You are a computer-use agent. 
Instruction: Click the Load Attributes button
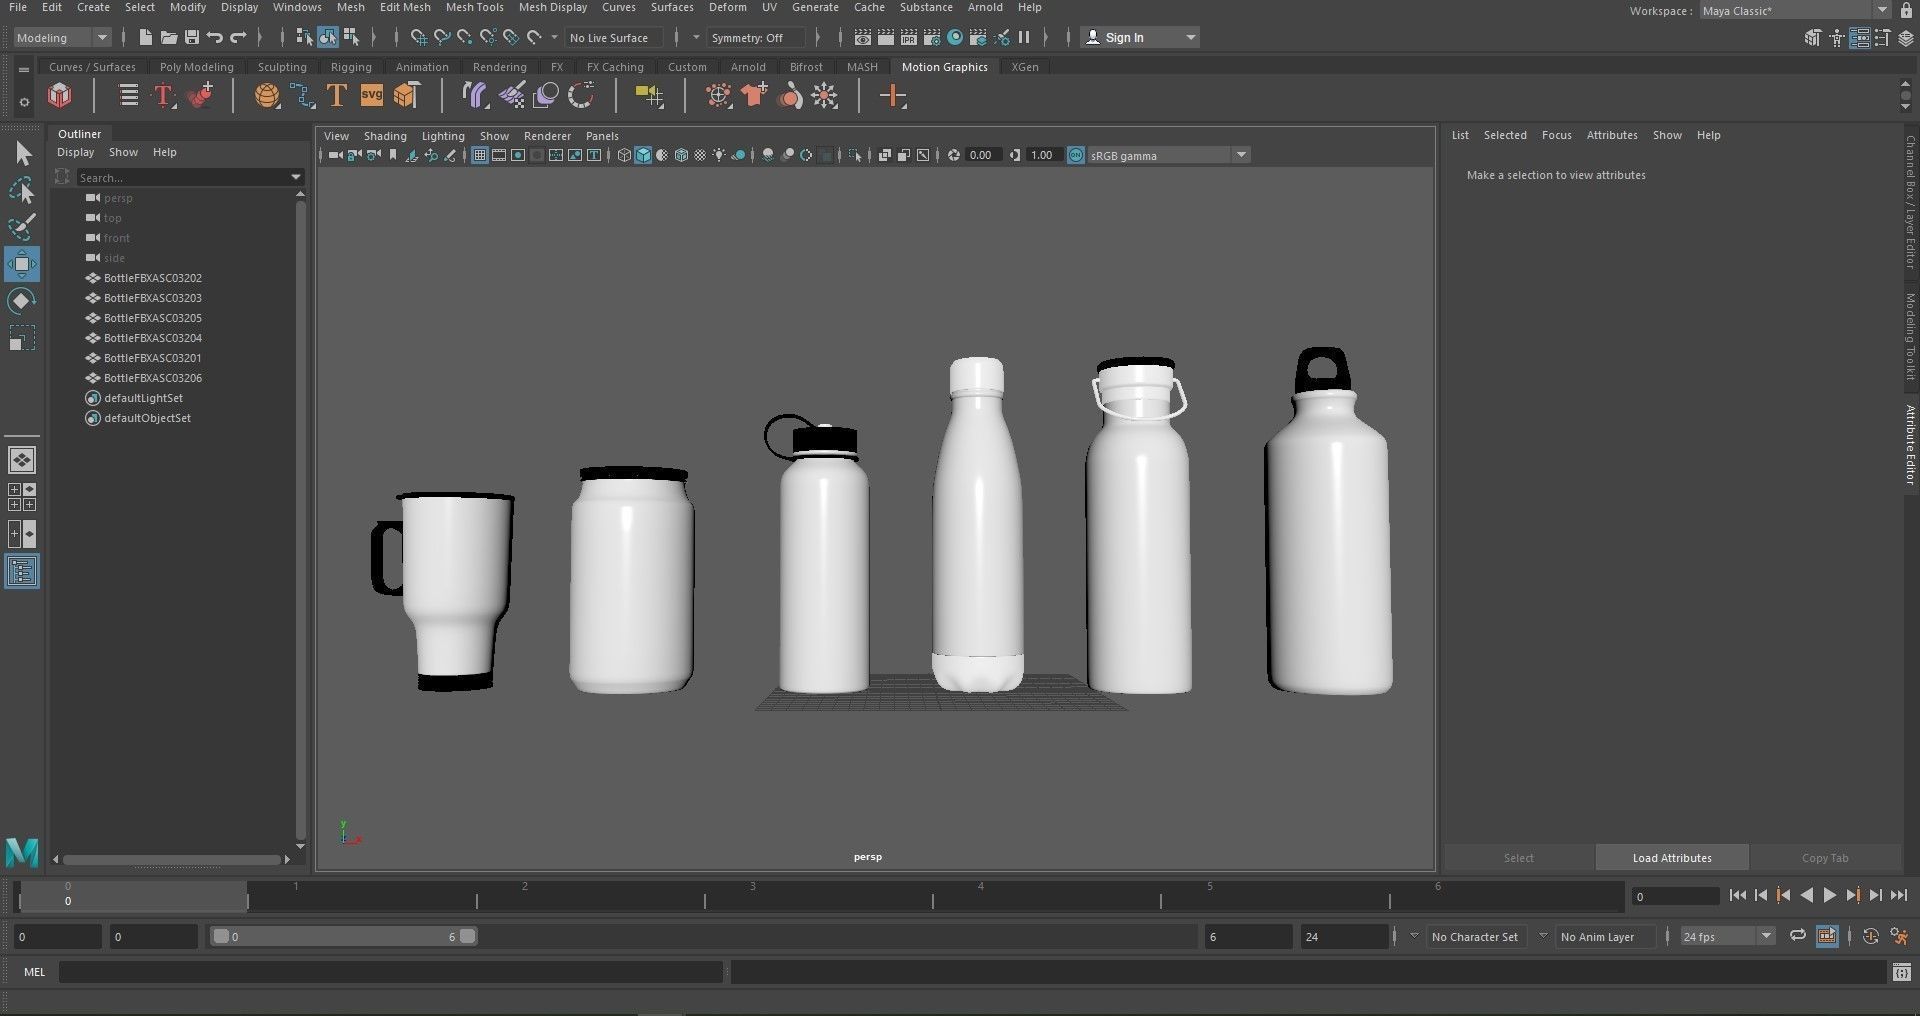coord(1672,858)
